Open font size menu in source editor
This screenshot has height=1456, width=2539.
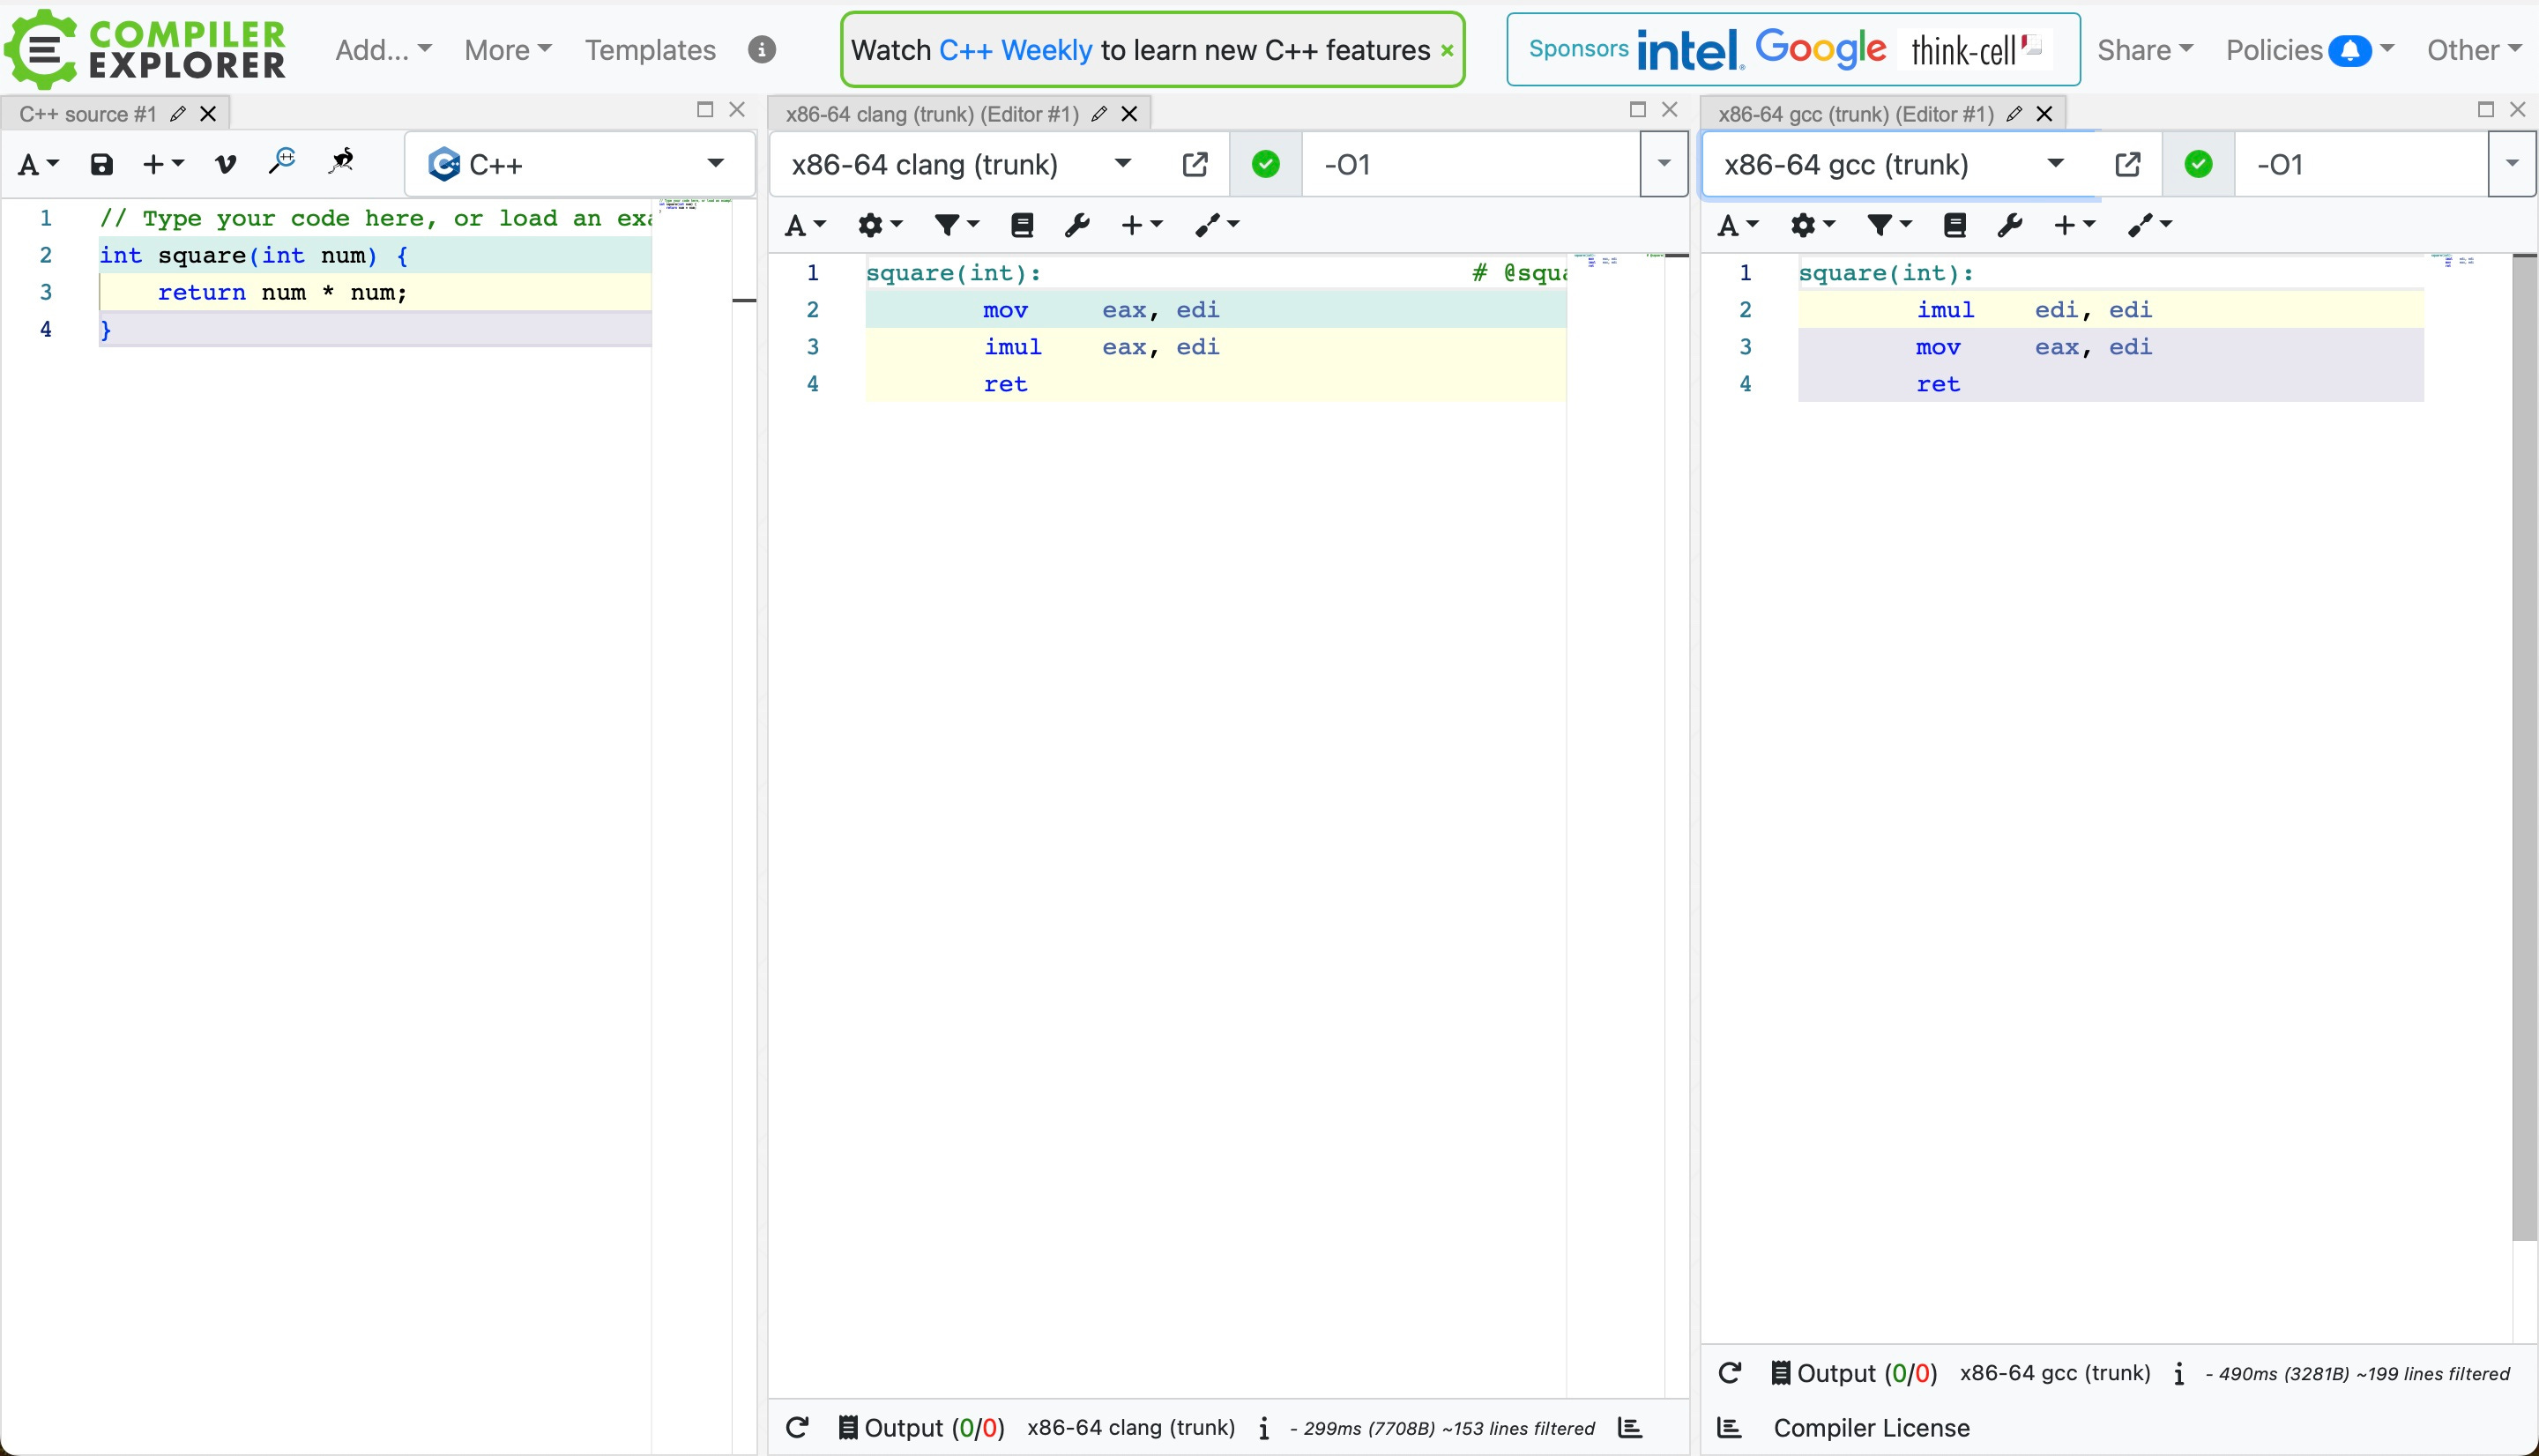point(38,164)
